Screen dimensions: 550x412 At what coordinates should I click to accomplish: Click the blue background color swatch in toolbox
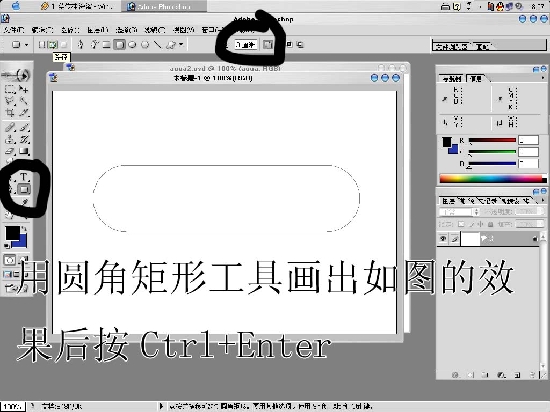pyautogui.click(x=22, y=242)
